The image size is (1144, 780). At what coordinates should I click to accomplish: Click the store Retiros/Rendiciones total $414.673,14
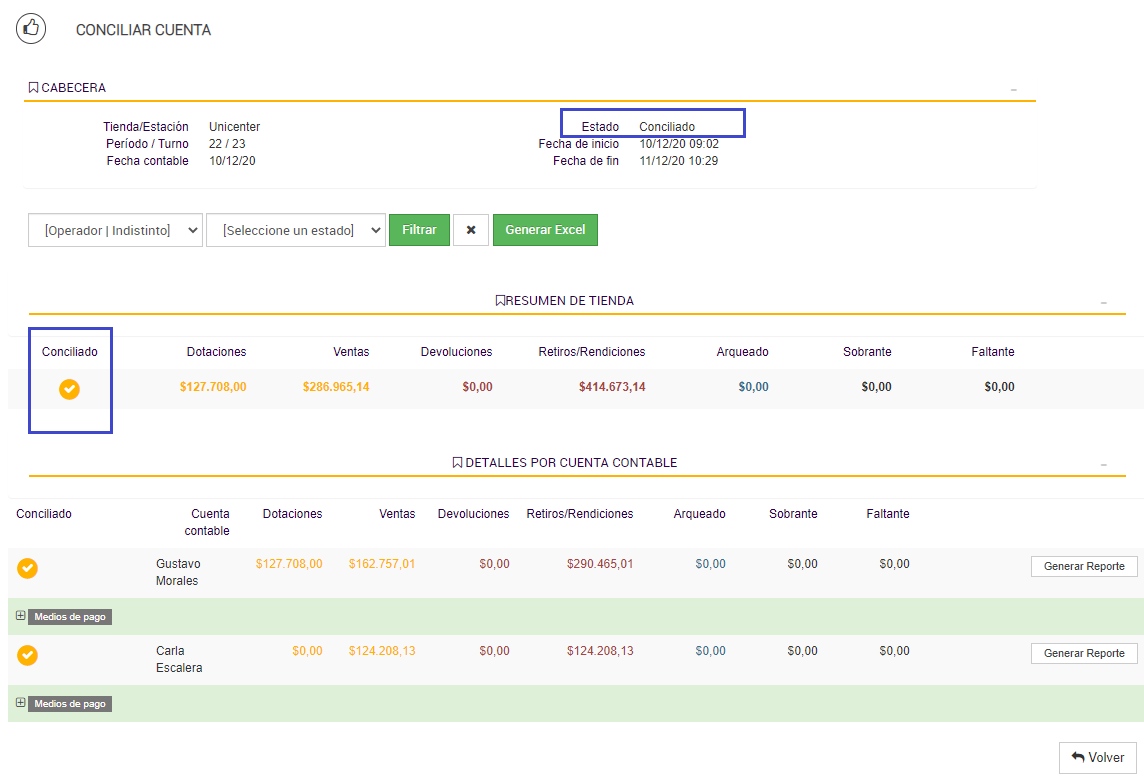(612, 387)
